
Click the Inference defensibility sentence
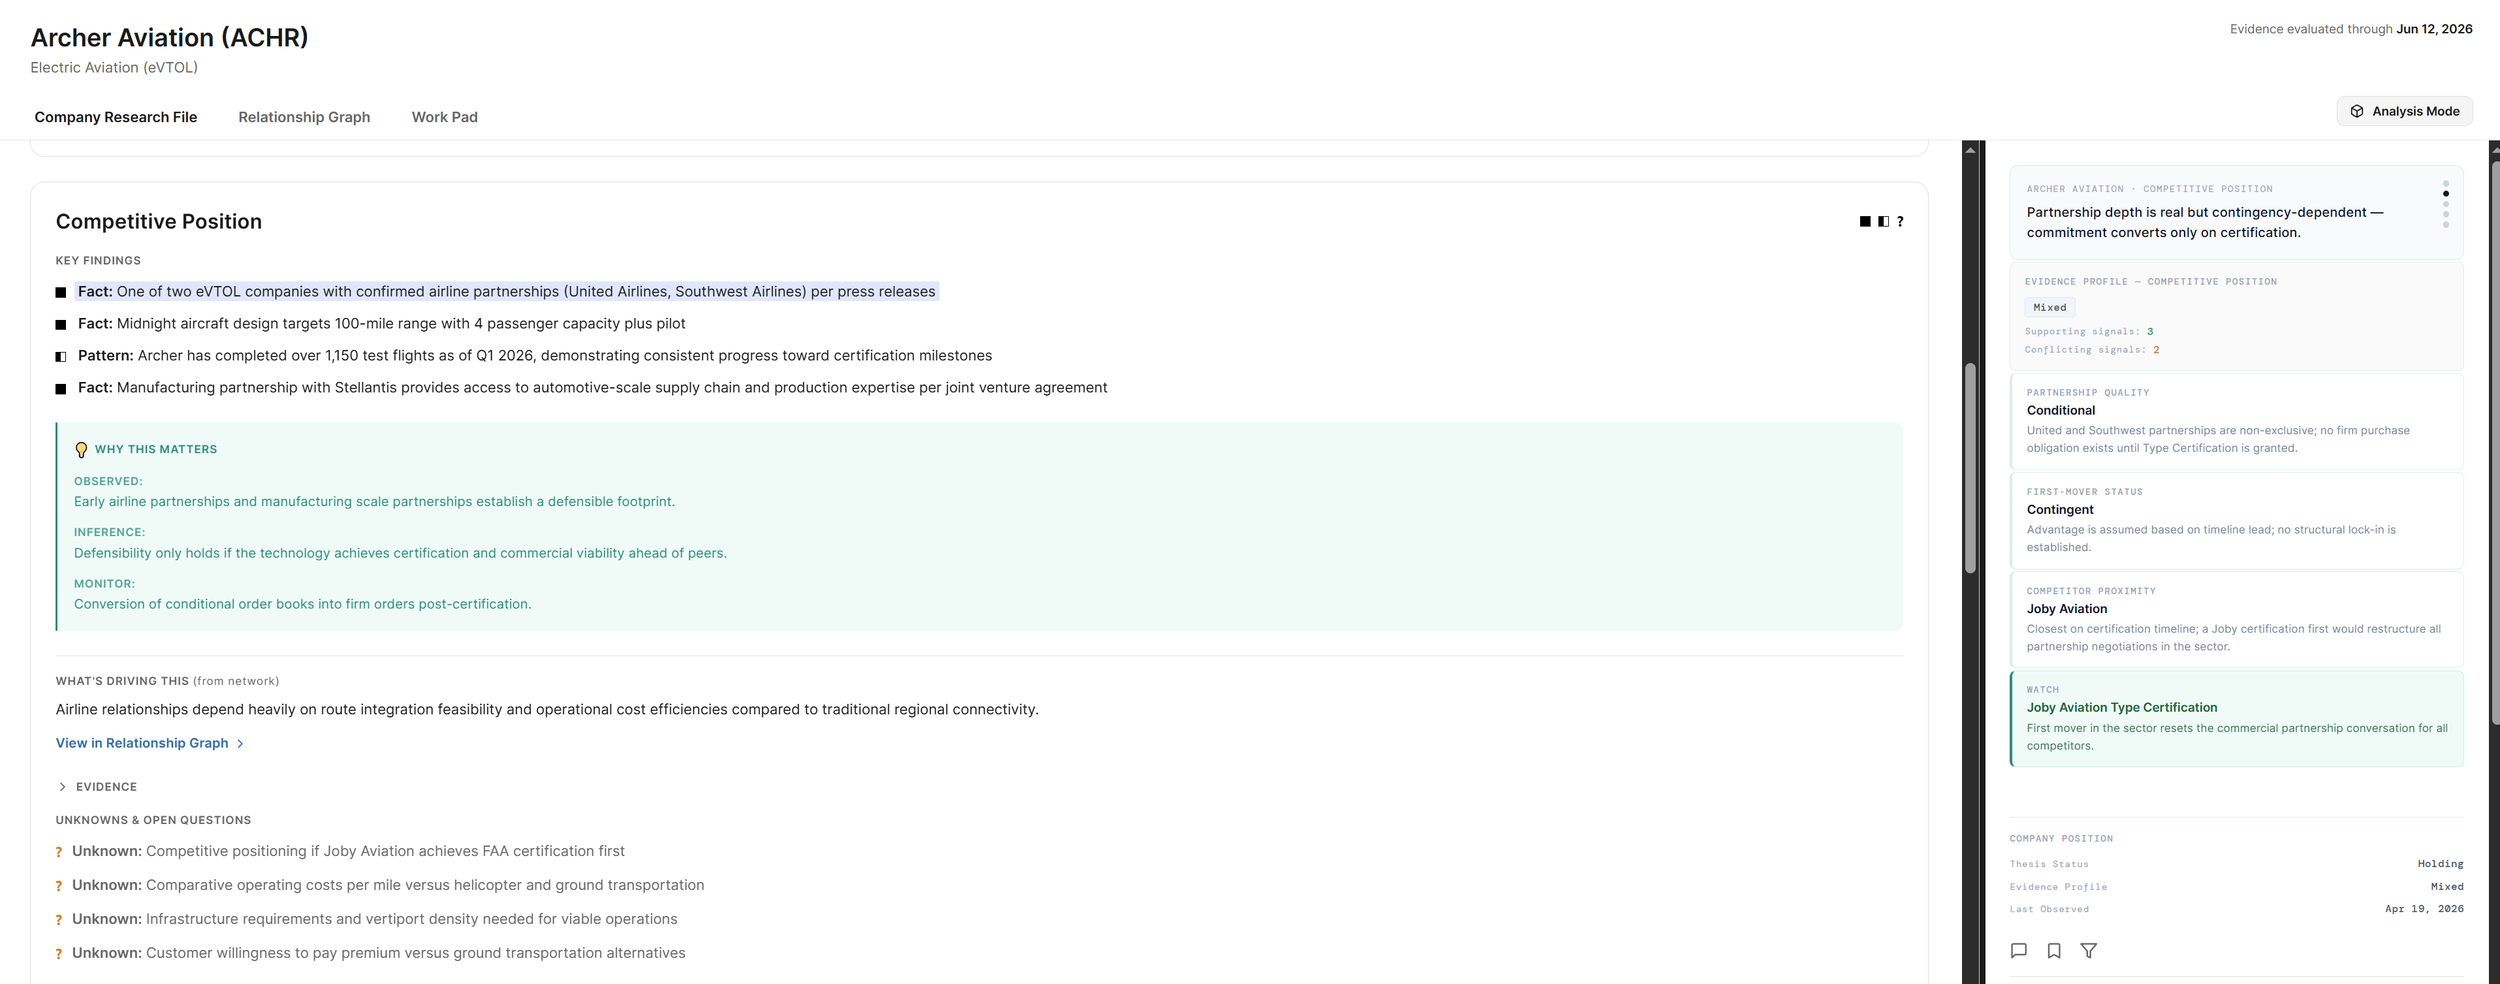pos(400,553)
